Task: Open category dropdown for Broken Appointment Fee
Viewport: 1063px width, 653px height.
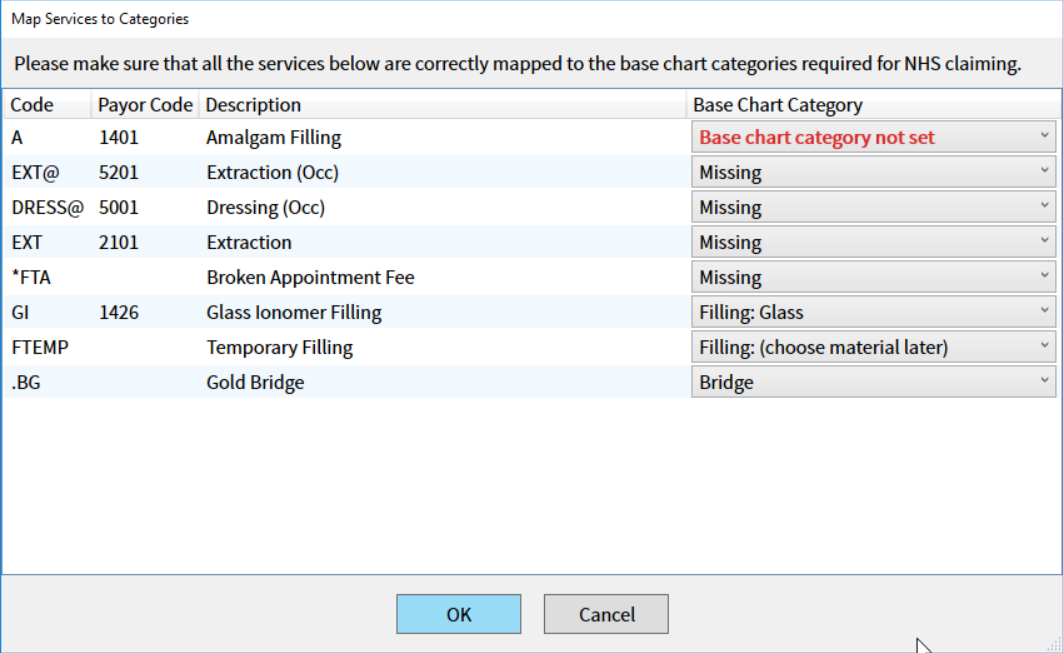Action: click(873, 277)
